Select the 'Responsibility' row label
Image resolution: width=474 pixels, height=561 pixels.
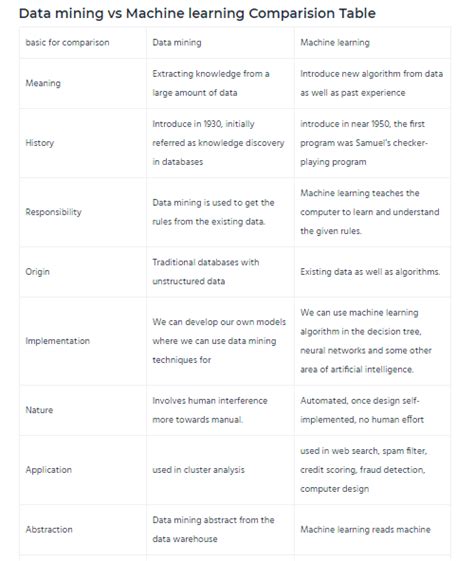coord(53,212)
